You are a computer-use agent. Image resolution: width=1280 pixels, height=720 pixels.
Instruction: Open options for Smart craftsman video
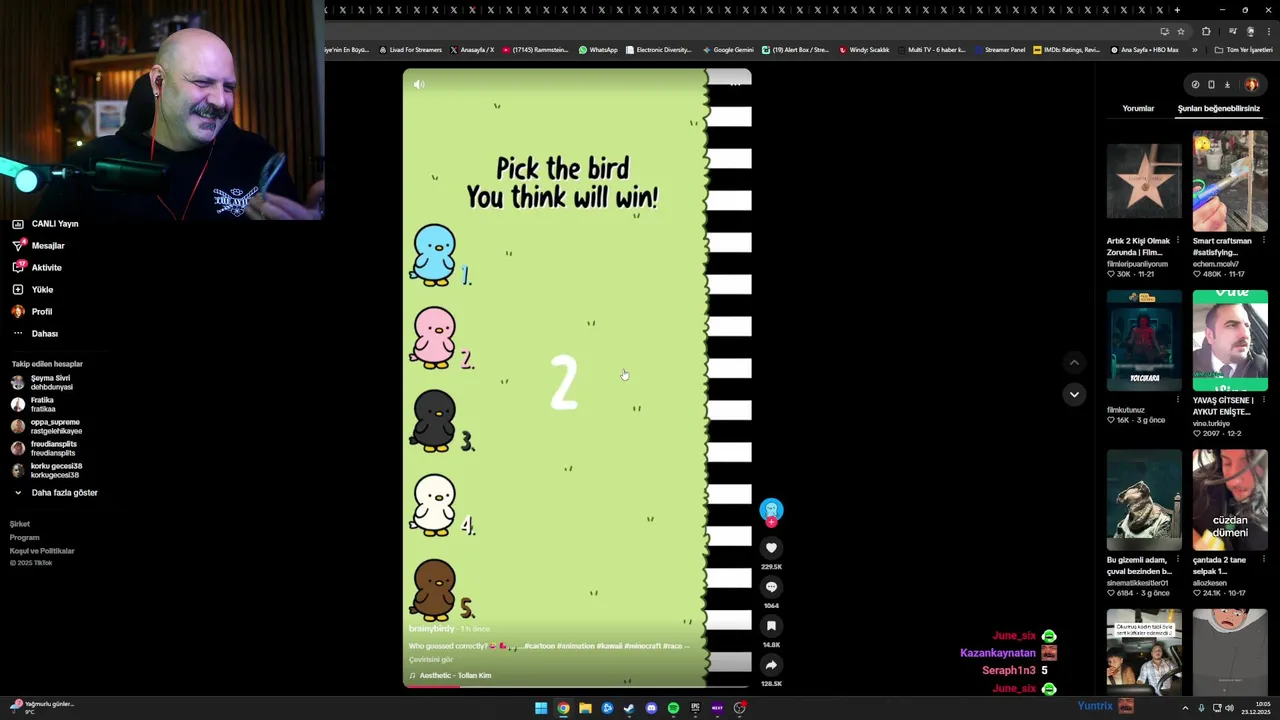(1264, 241)
